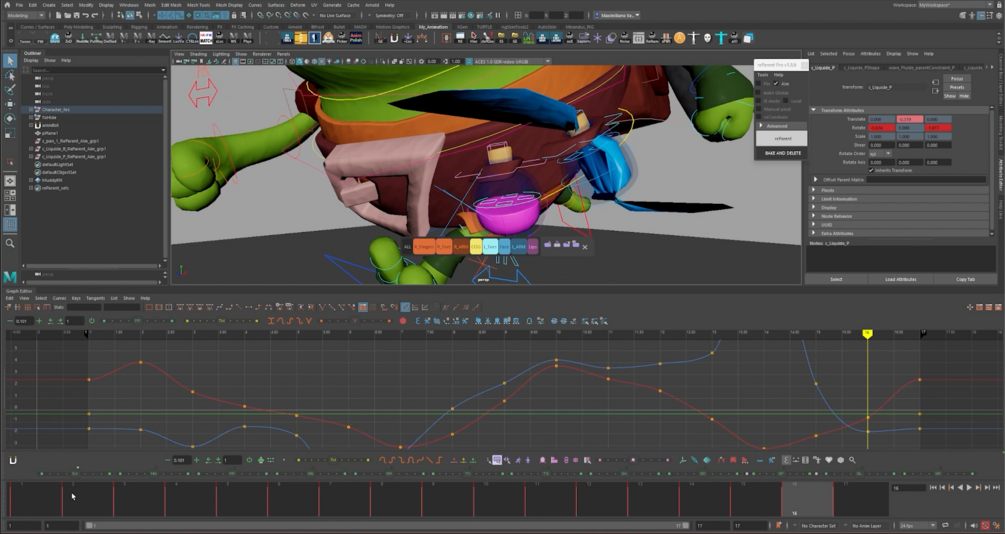The width and height of the screenshot is (1005, 534).
Task: Open the c_Liquide_PShape attribute tab
Action: click(x=861, y=67)
